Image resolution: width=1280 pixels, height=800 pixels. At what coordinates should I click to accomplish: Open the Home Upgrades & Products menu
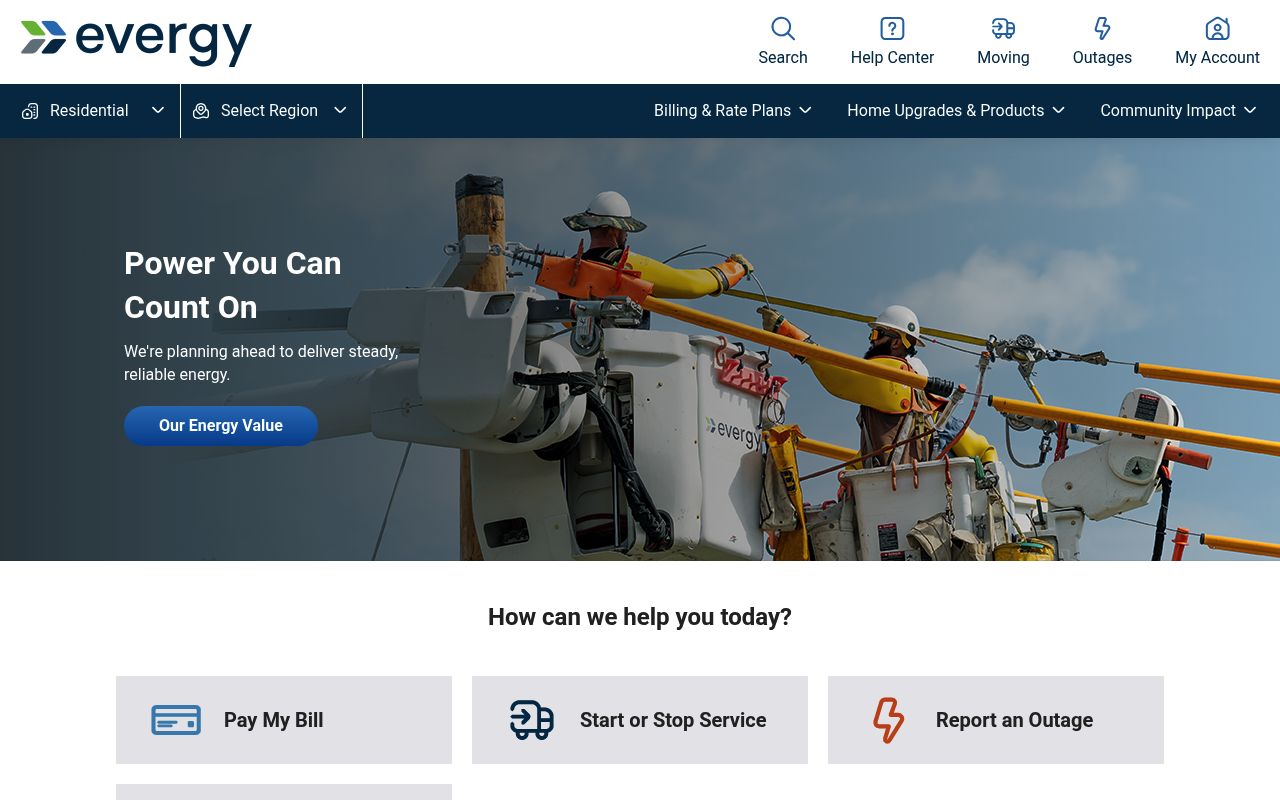[956, 111]
